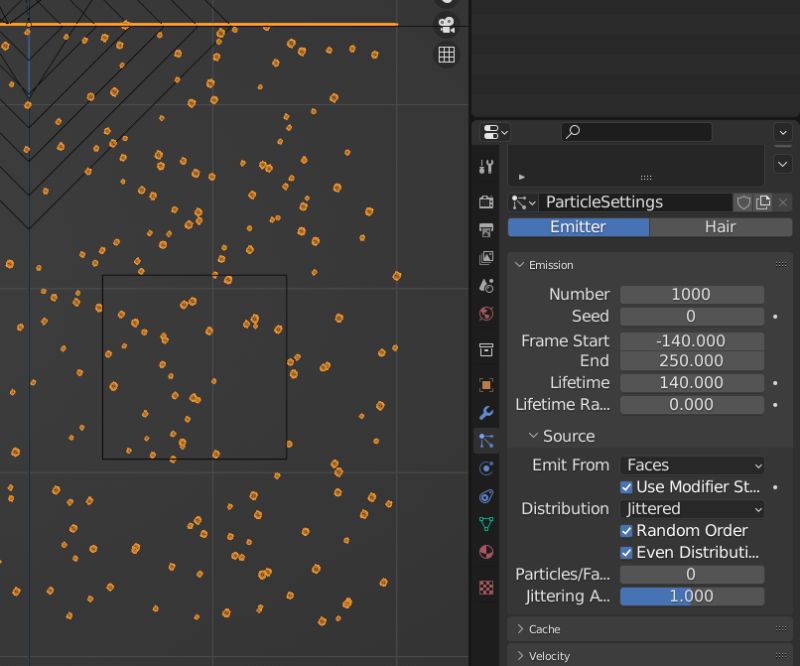800x666 pixels.
Task: Open the editor type dropdown
Action: click(x=495, y=132)
